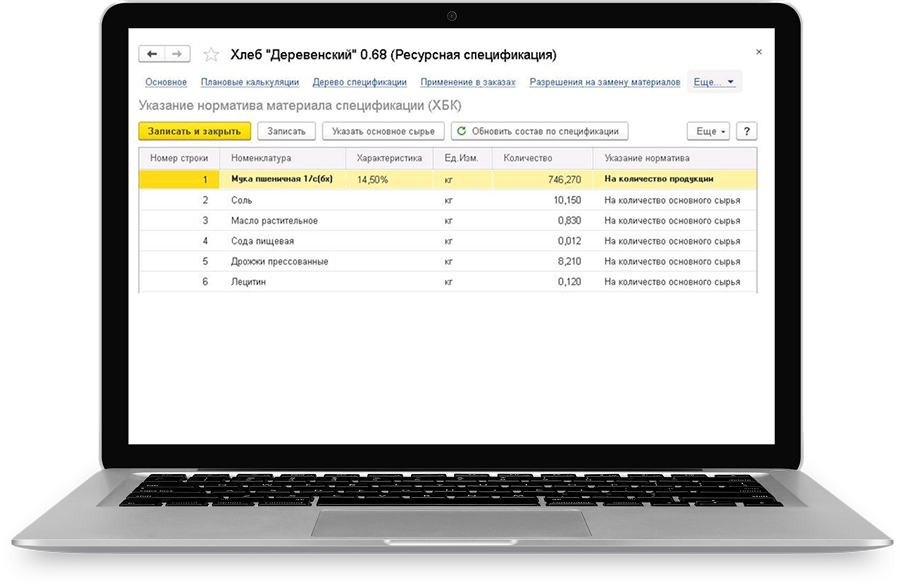
Task: Click row number 1 cell
Action: coord(179,179)
